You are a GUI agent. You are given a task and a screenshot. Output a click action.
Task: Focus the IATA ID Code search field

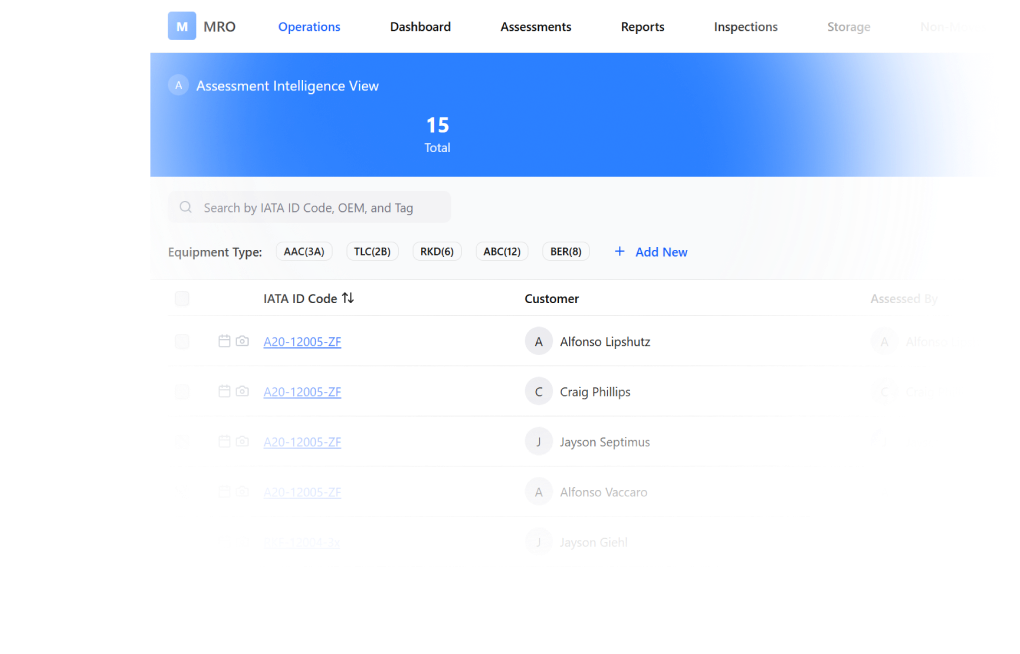point(309,208)
